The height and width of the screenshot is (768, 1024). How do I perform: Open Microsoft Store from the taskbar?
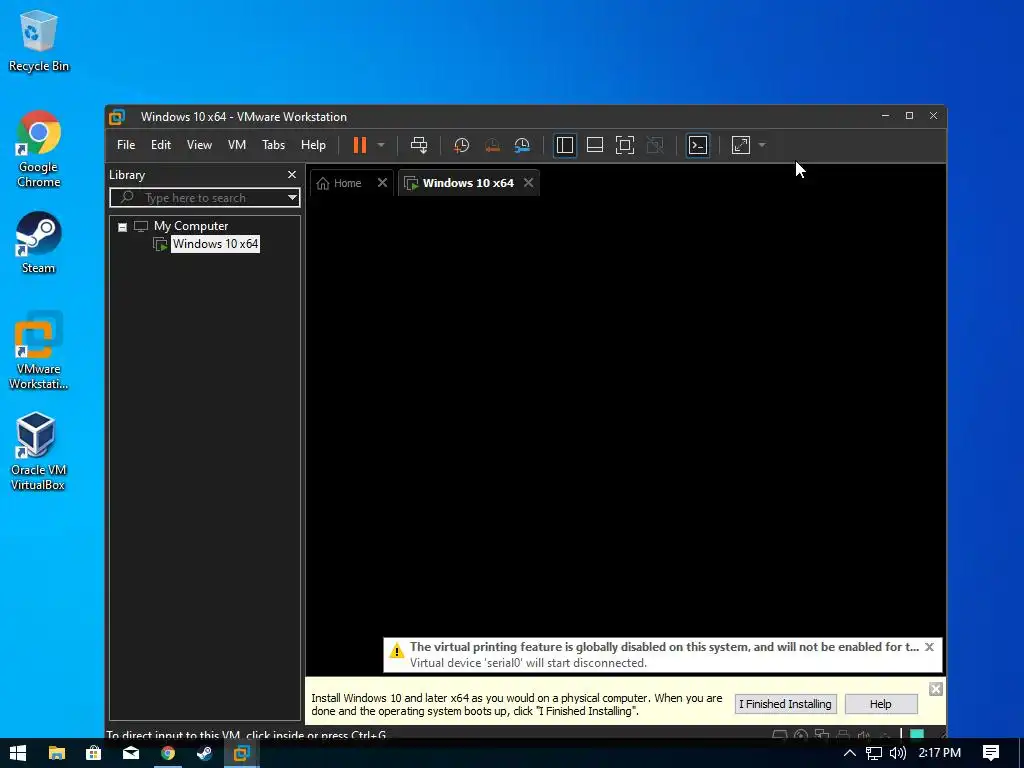coord(93,753)
